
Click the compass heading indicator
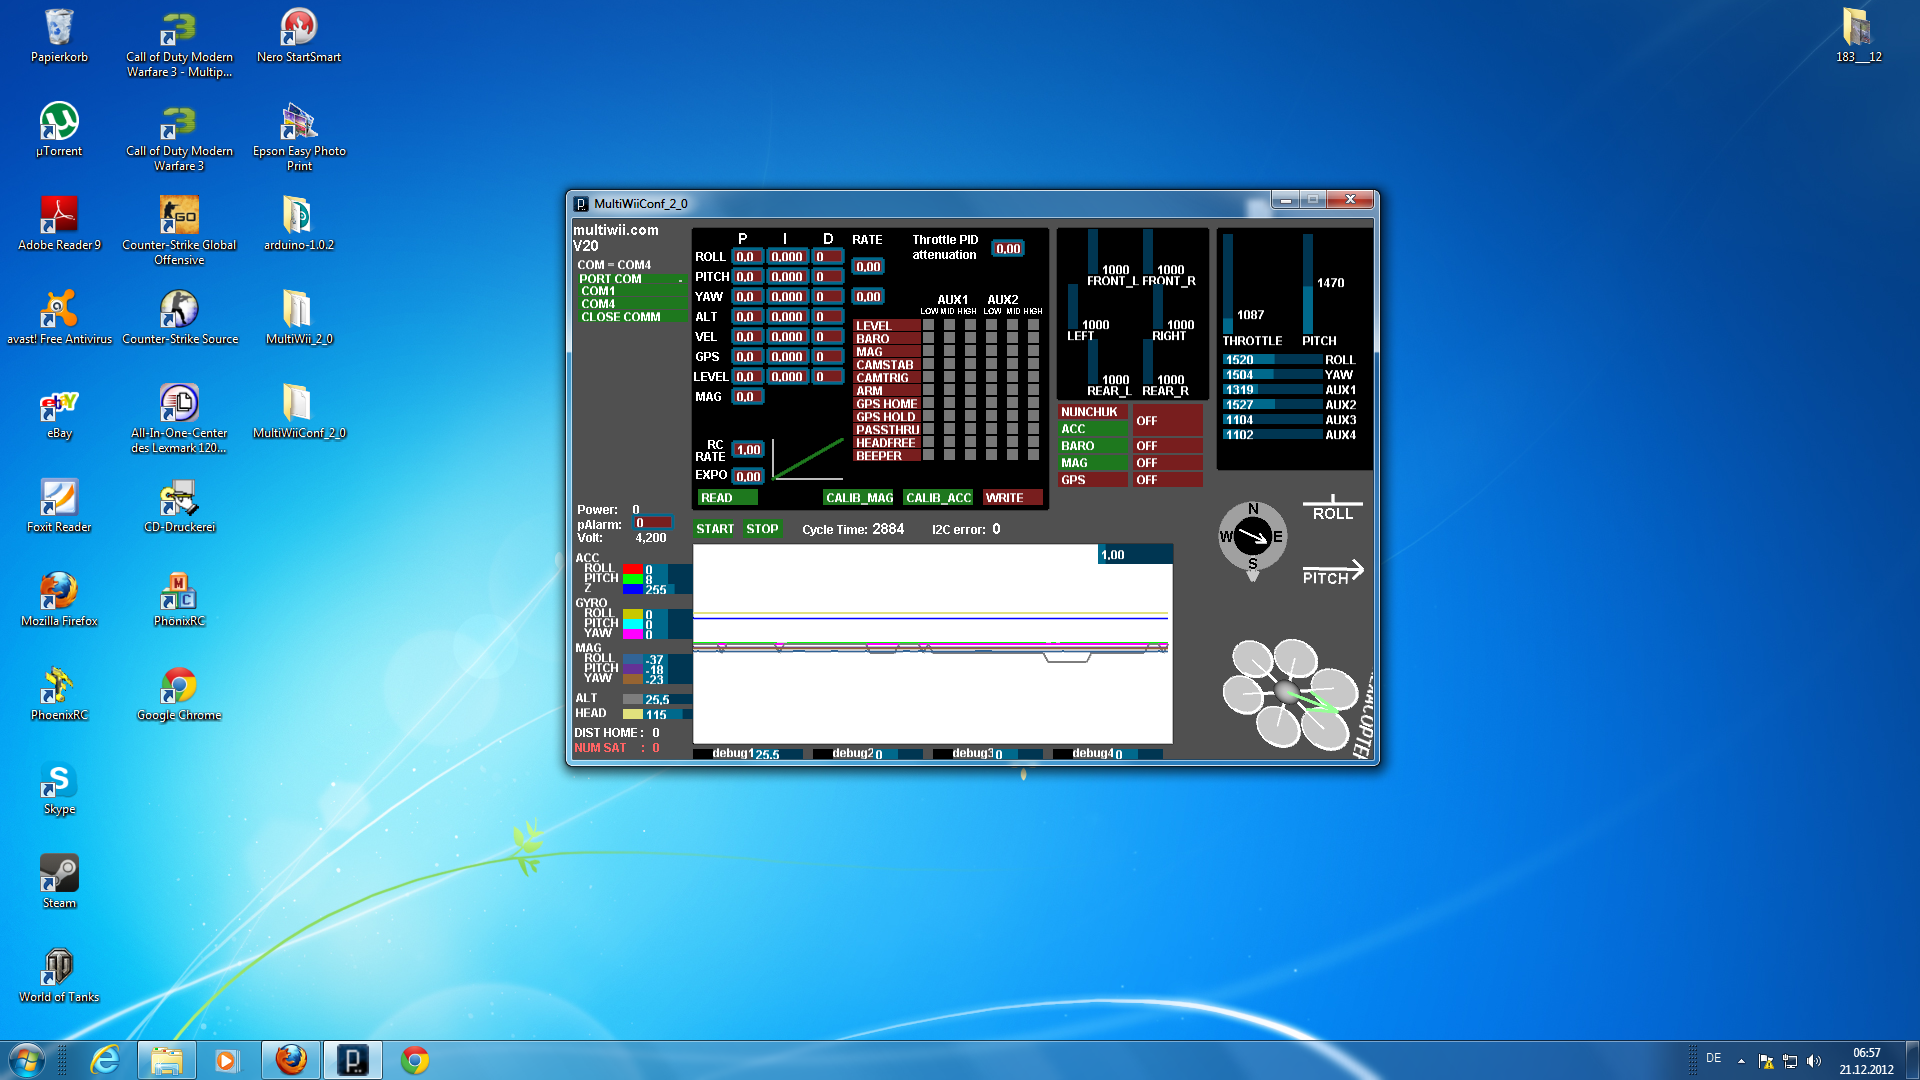[x=1252, y=537]
